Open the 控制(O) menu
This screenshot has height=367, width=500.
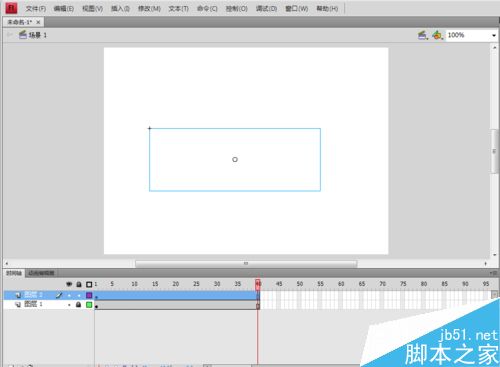point(236,9)
